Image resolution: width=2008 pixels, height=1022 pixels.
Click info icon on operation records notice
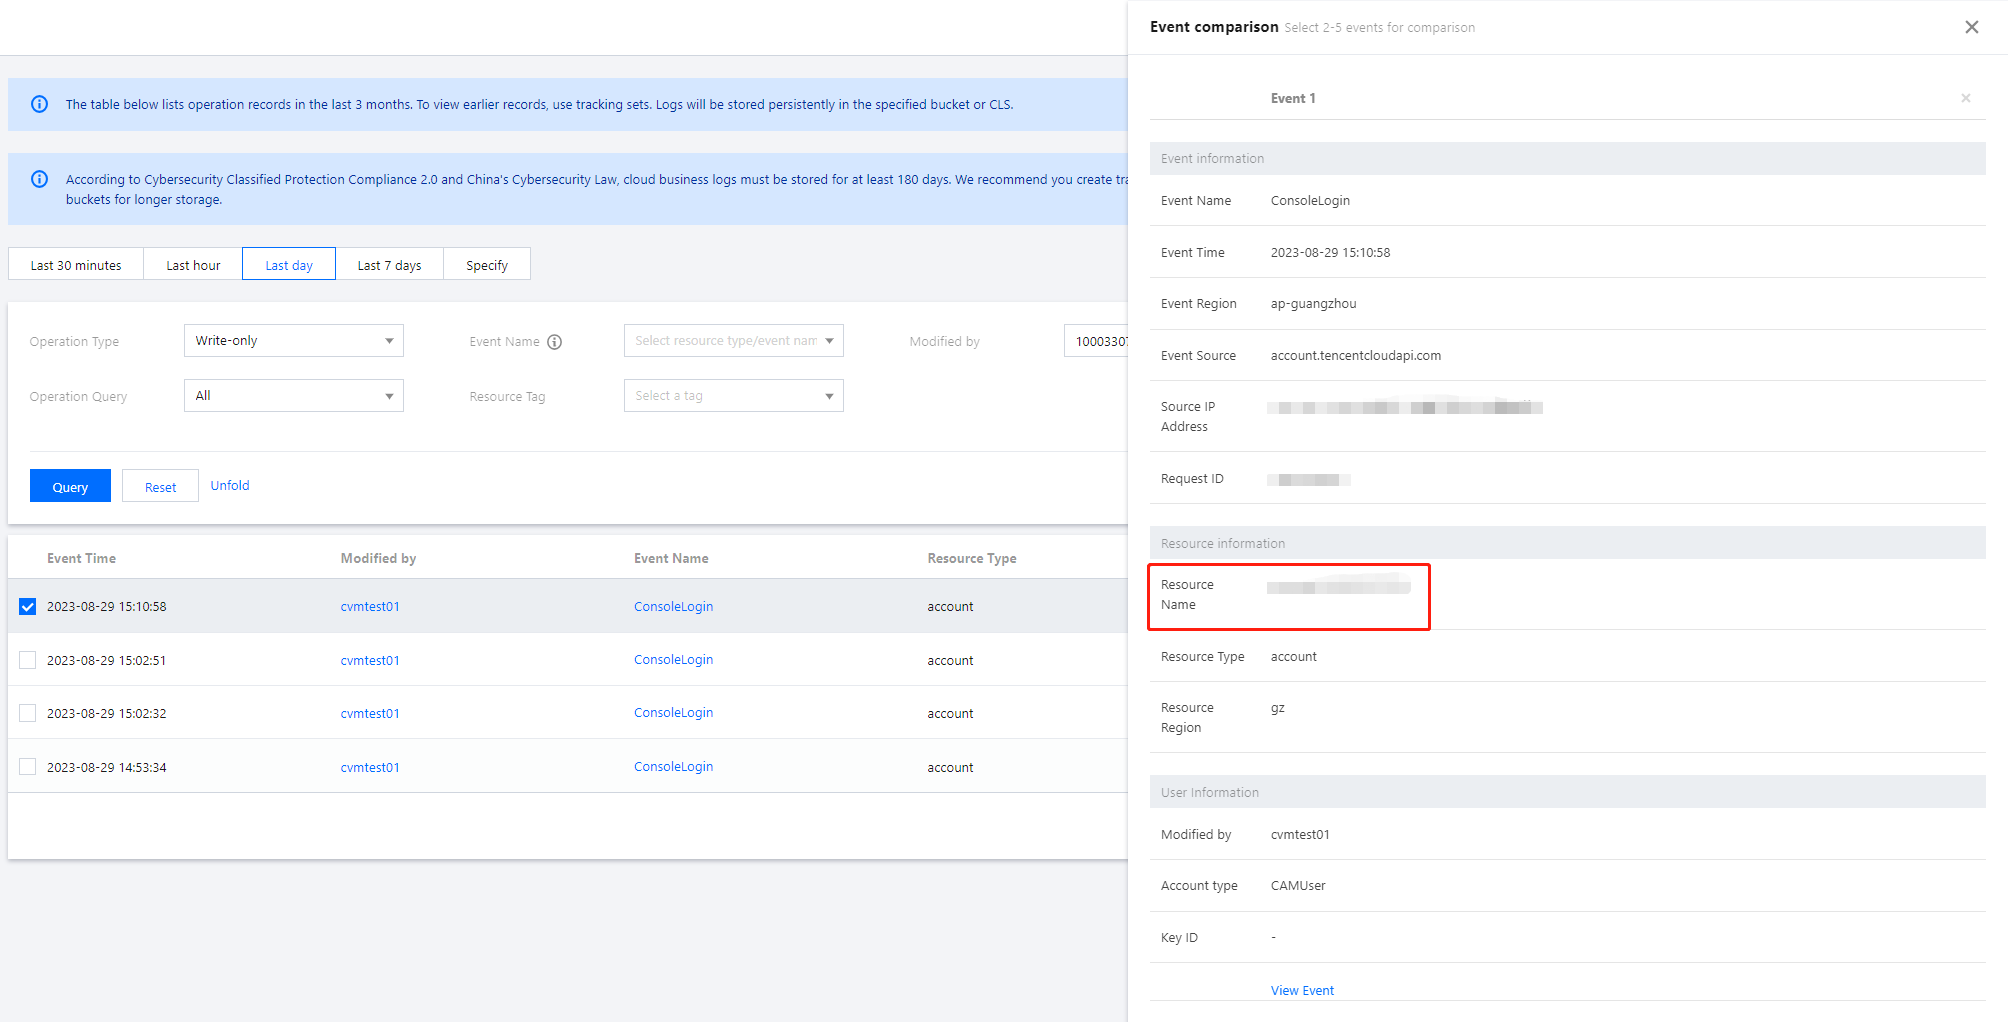40,104
